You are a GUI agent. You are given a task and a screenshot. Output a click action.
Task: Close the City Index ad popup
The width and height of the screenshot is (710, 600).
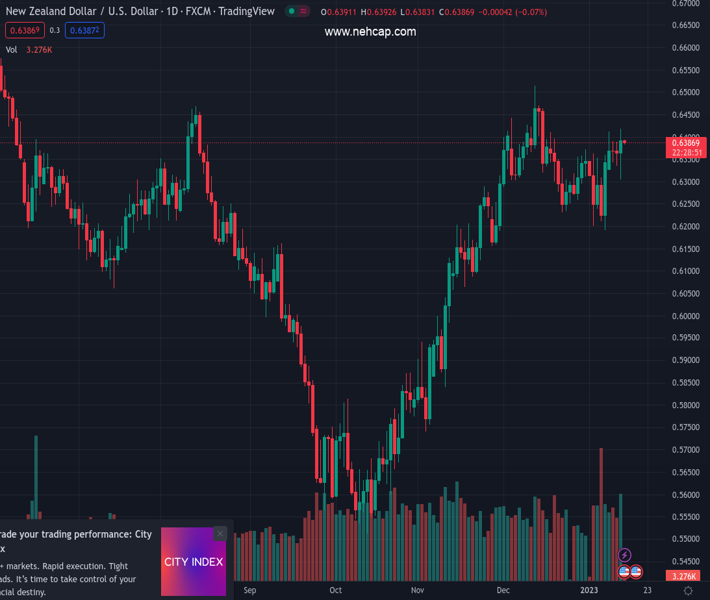pos(220,534)
